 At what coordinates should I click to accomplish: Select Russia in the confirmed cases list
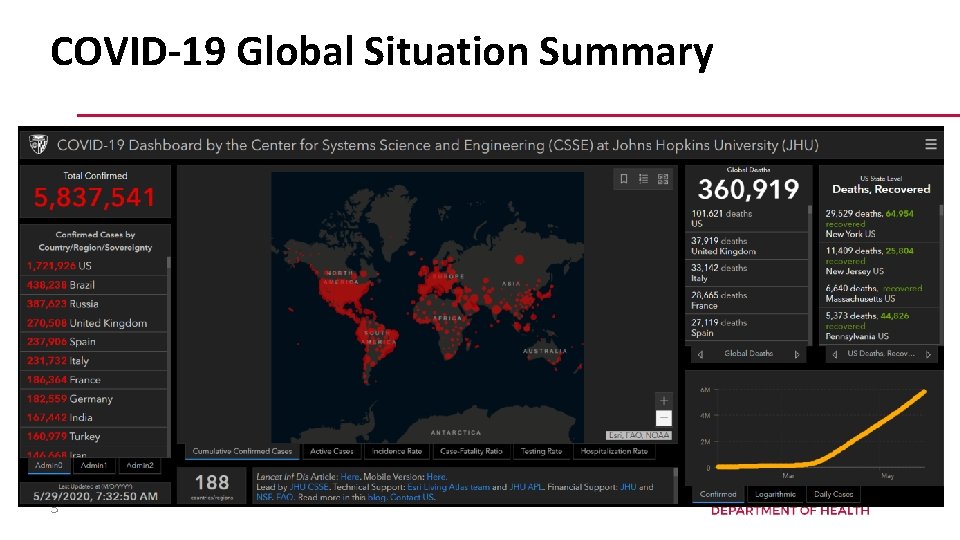94,304
